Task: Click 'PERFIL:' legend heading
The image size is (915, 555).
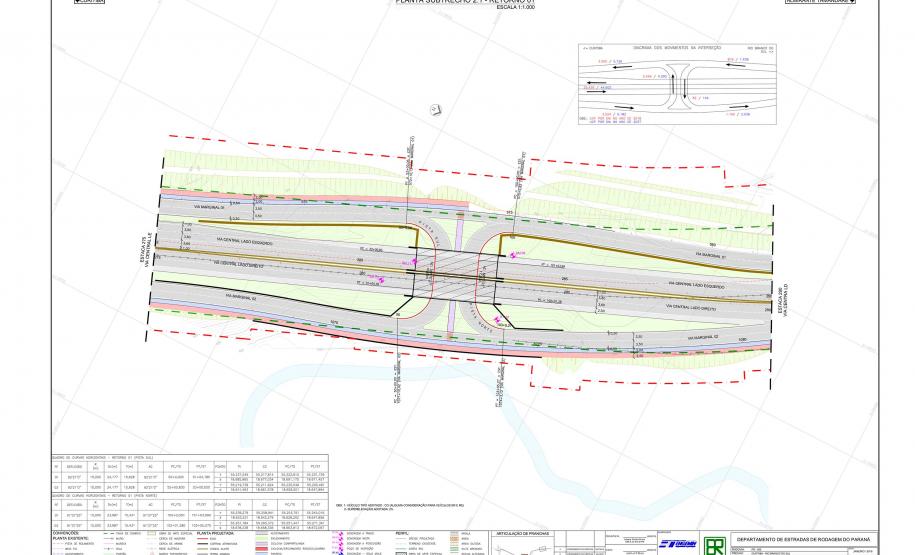Action: (401, 533)
